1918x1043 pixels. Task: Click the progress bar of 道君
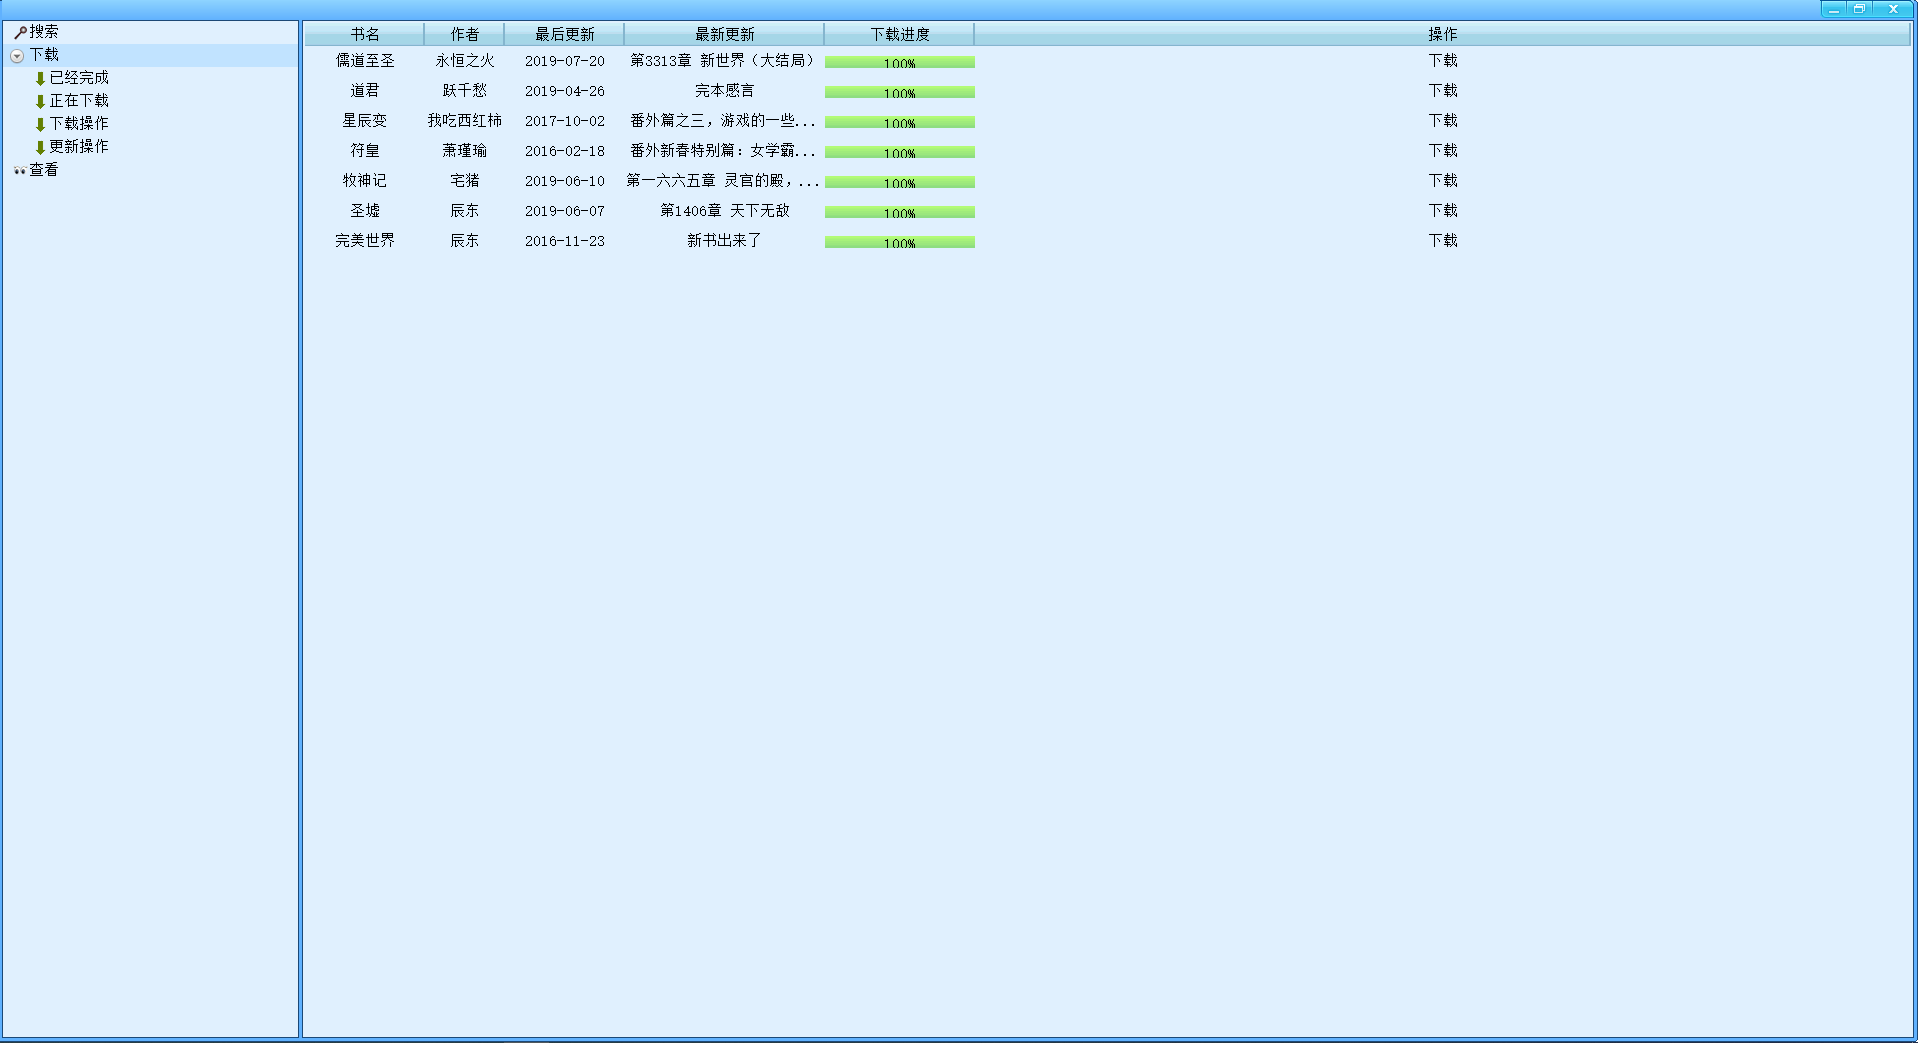[x=899, y=92]
